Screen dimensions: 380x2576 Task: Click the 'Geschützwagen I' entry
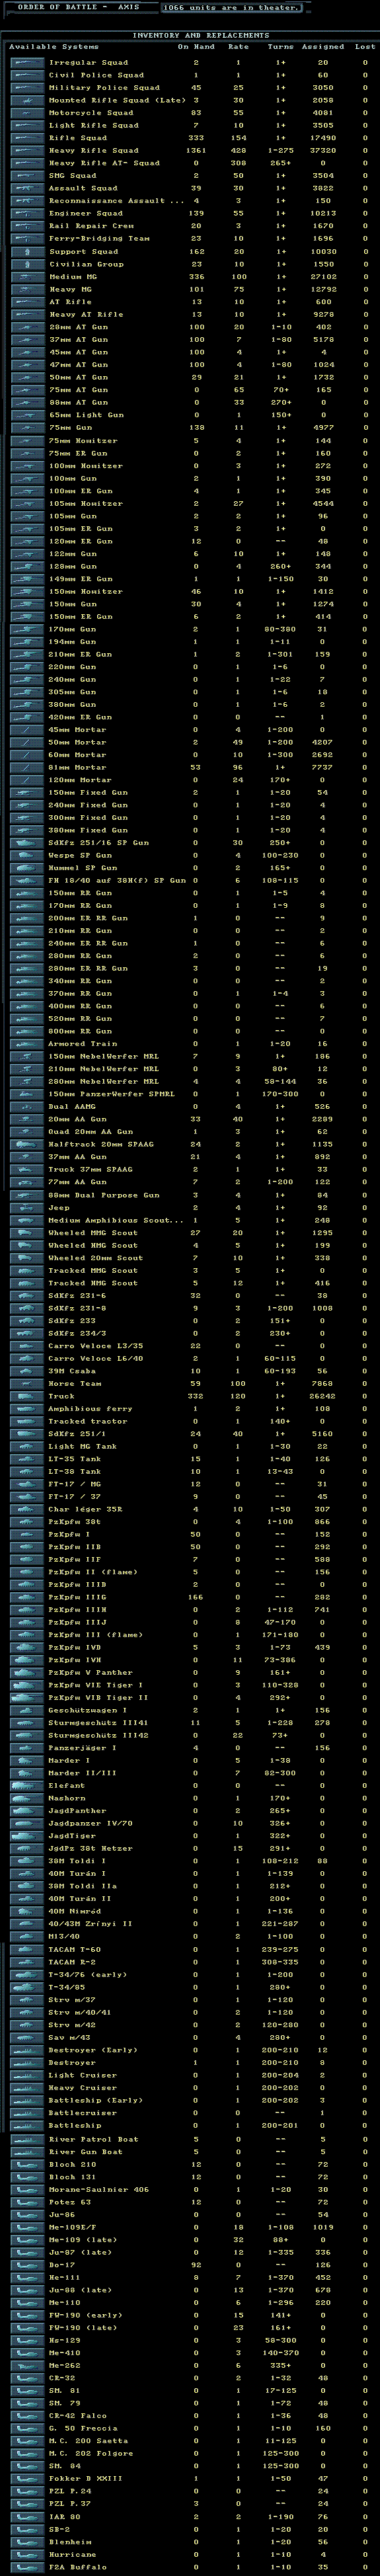click(x=89, y=1710)
